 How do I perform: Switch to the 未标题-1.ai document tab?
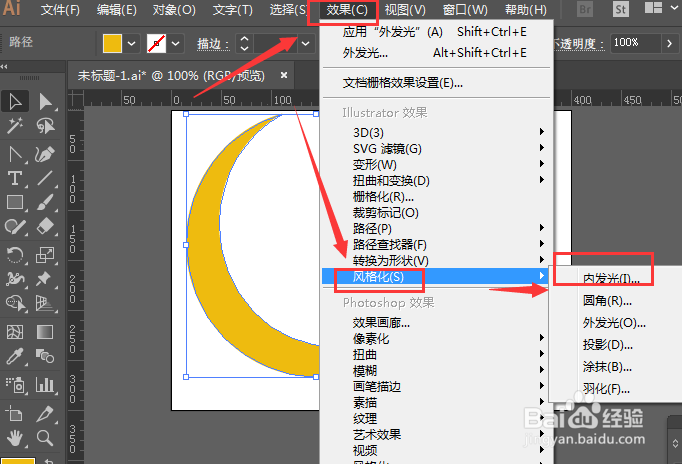[171, 76]
